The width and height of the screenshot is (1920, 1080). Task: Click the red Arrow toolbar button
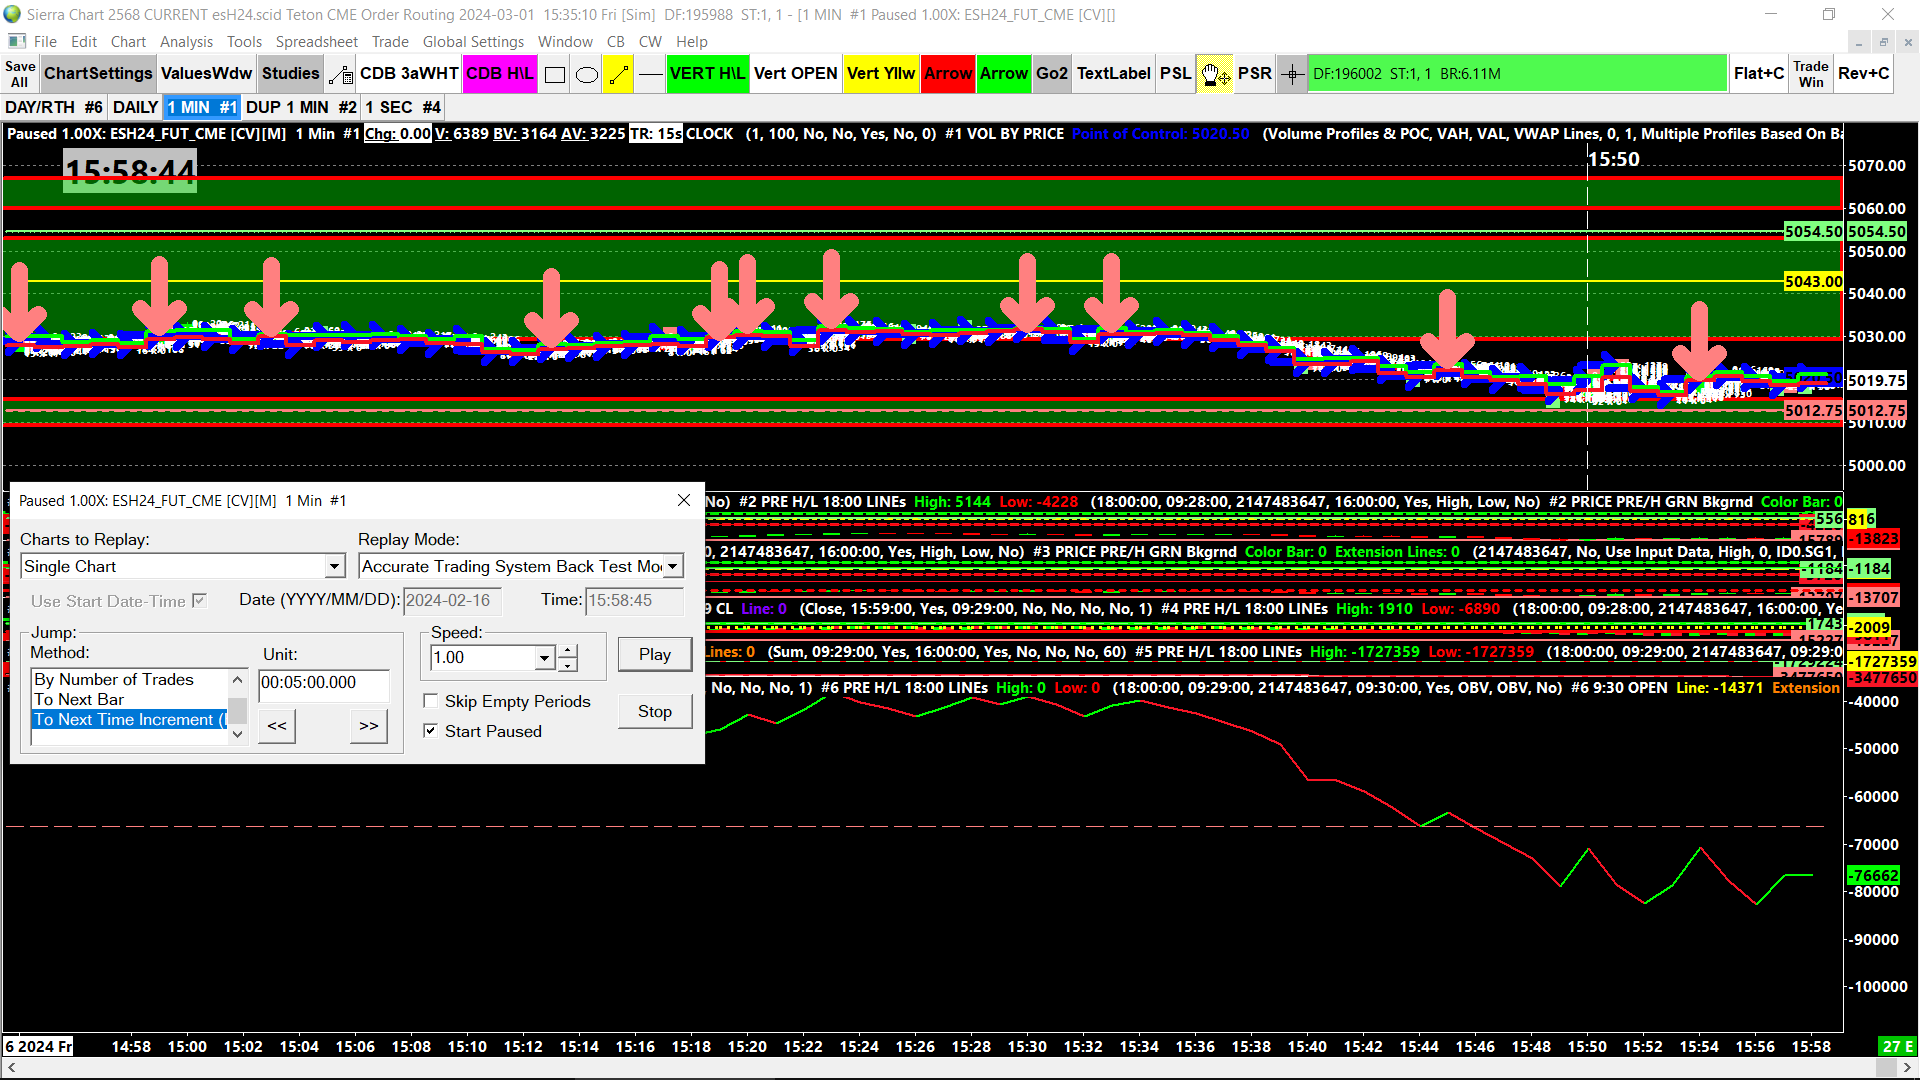pos(947,74)
